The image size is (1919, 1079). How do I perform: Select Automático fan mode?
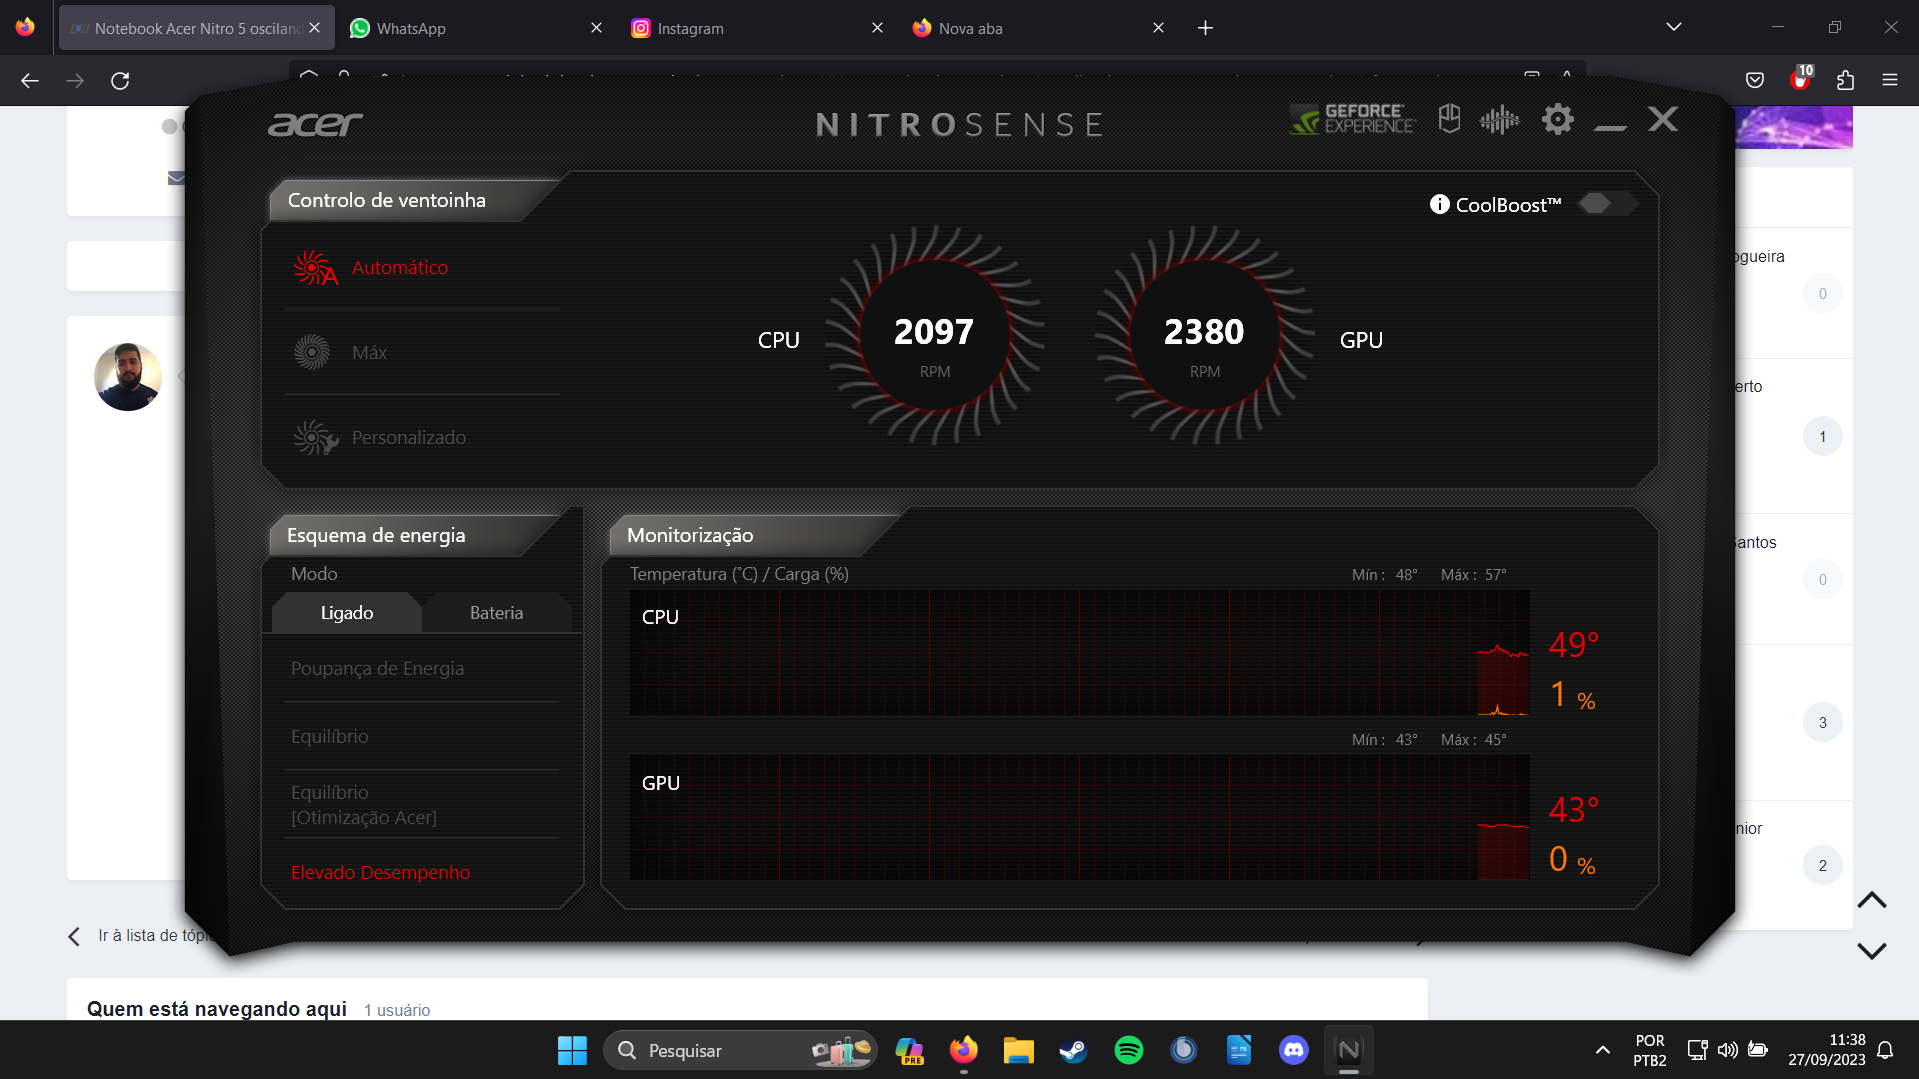(400, 267)
